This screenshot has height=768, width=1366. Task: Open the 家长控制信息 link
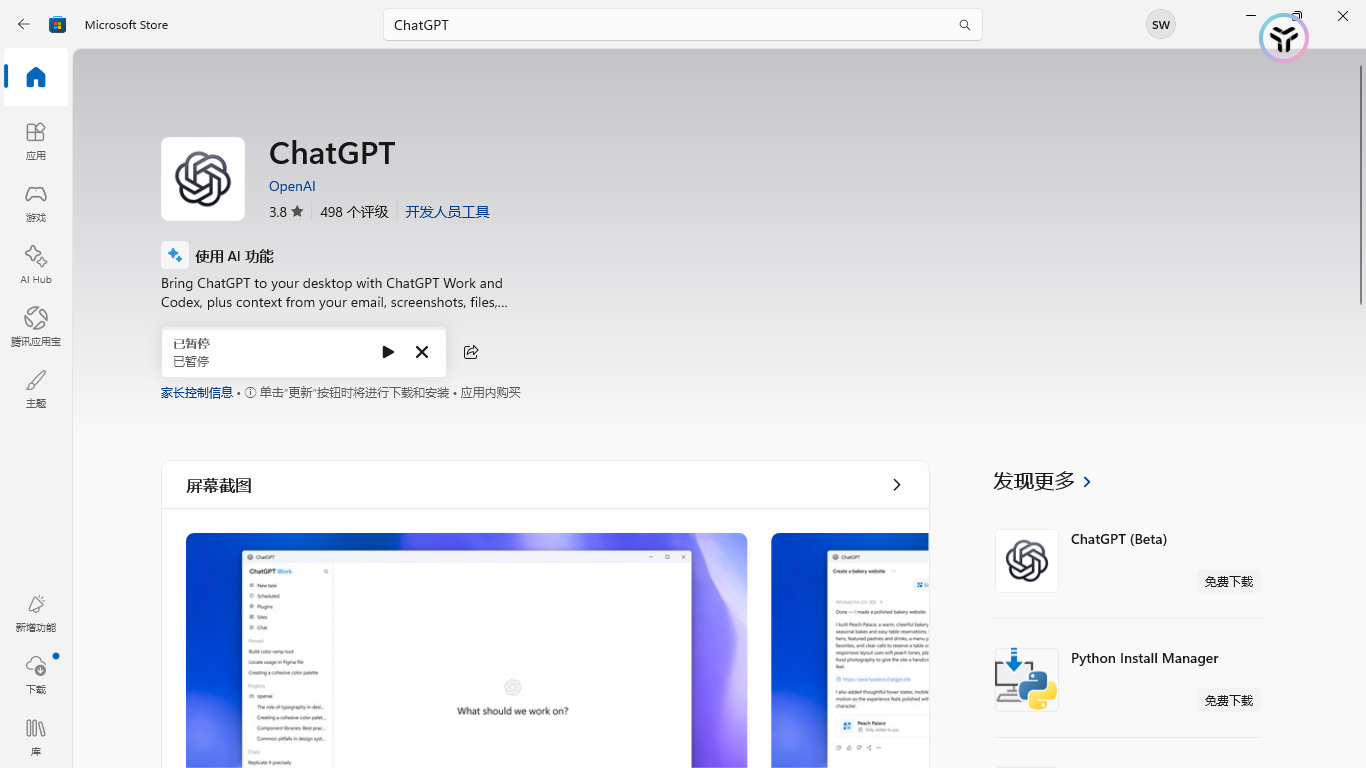[197, 393]
